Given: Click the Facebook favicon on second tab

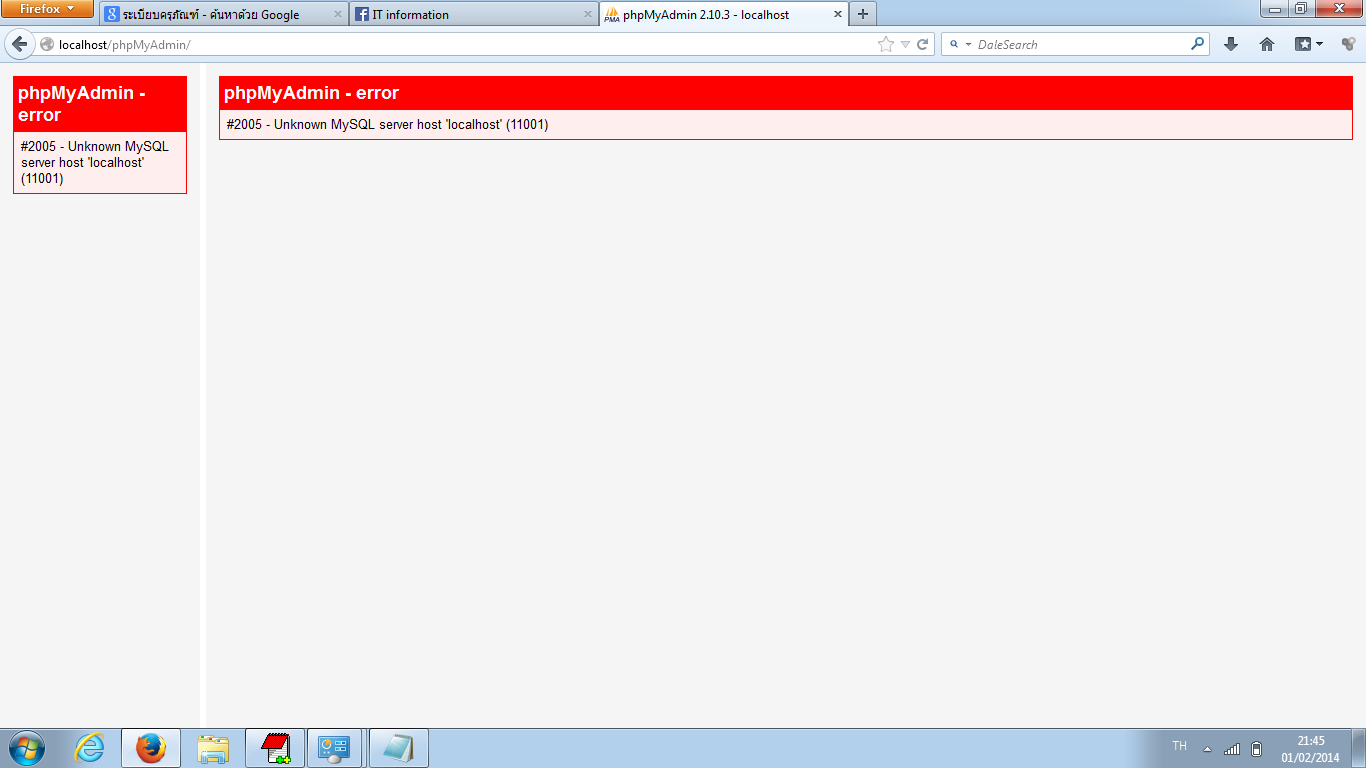Looking at the screenshot, I should [362, 14].
